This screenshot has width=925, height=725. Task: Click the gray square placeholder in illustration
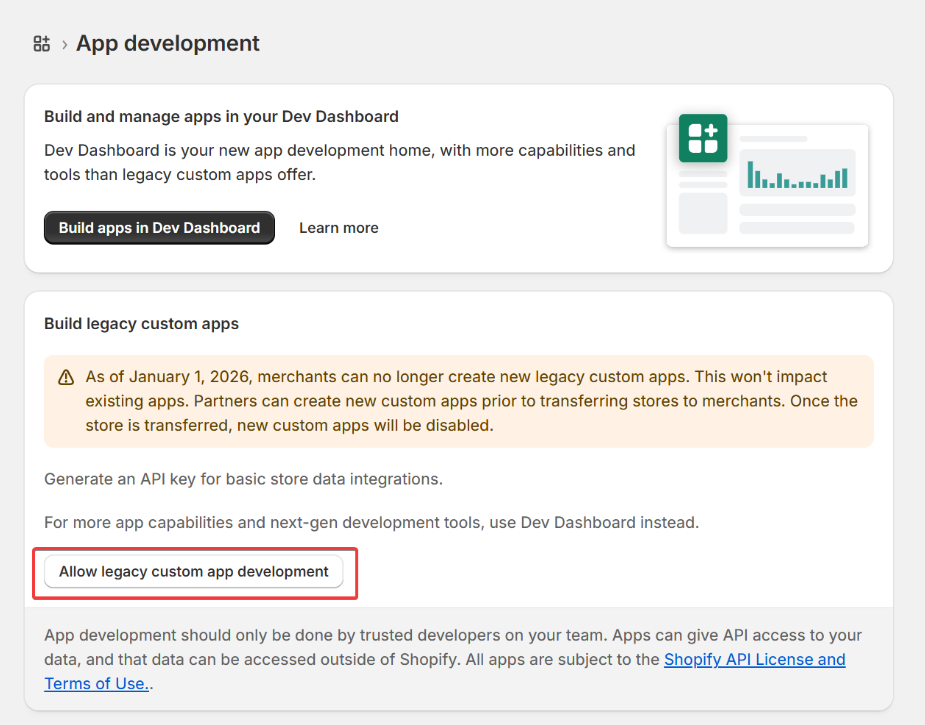click(x=702, y=213)
